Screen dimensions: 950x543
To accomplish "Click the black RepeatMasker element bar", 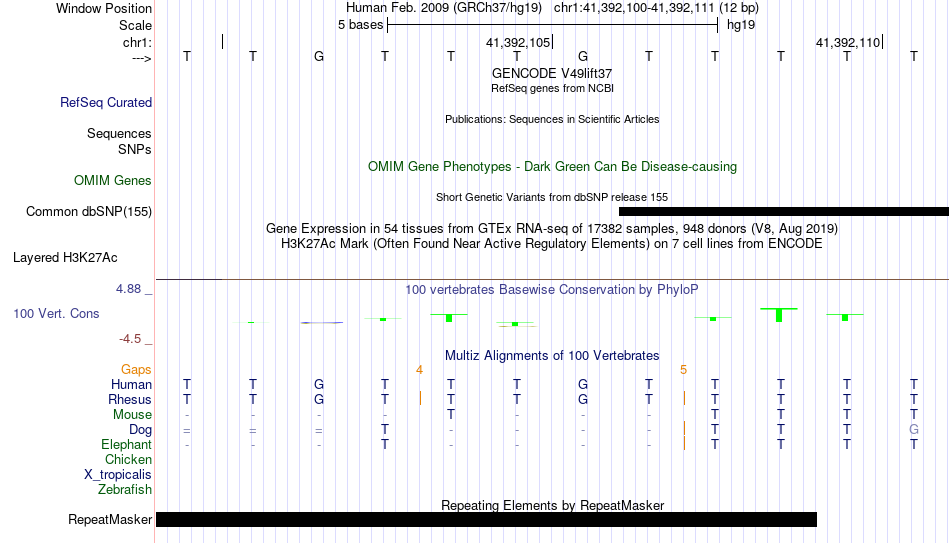I will coord(487,519).
